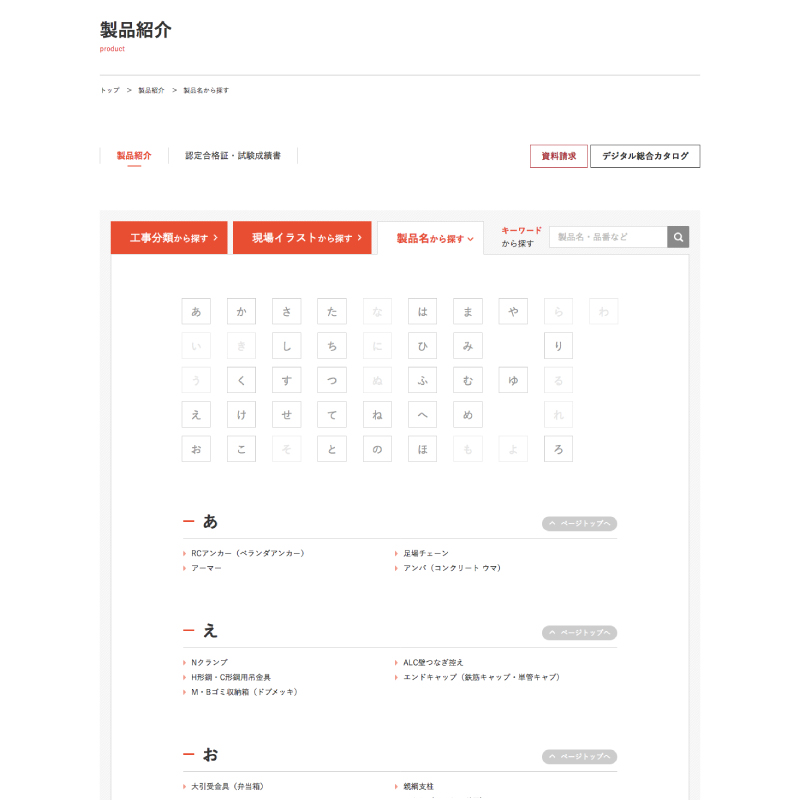
Task: Jump to the ま kana index
Action: [x=468, y=311]
